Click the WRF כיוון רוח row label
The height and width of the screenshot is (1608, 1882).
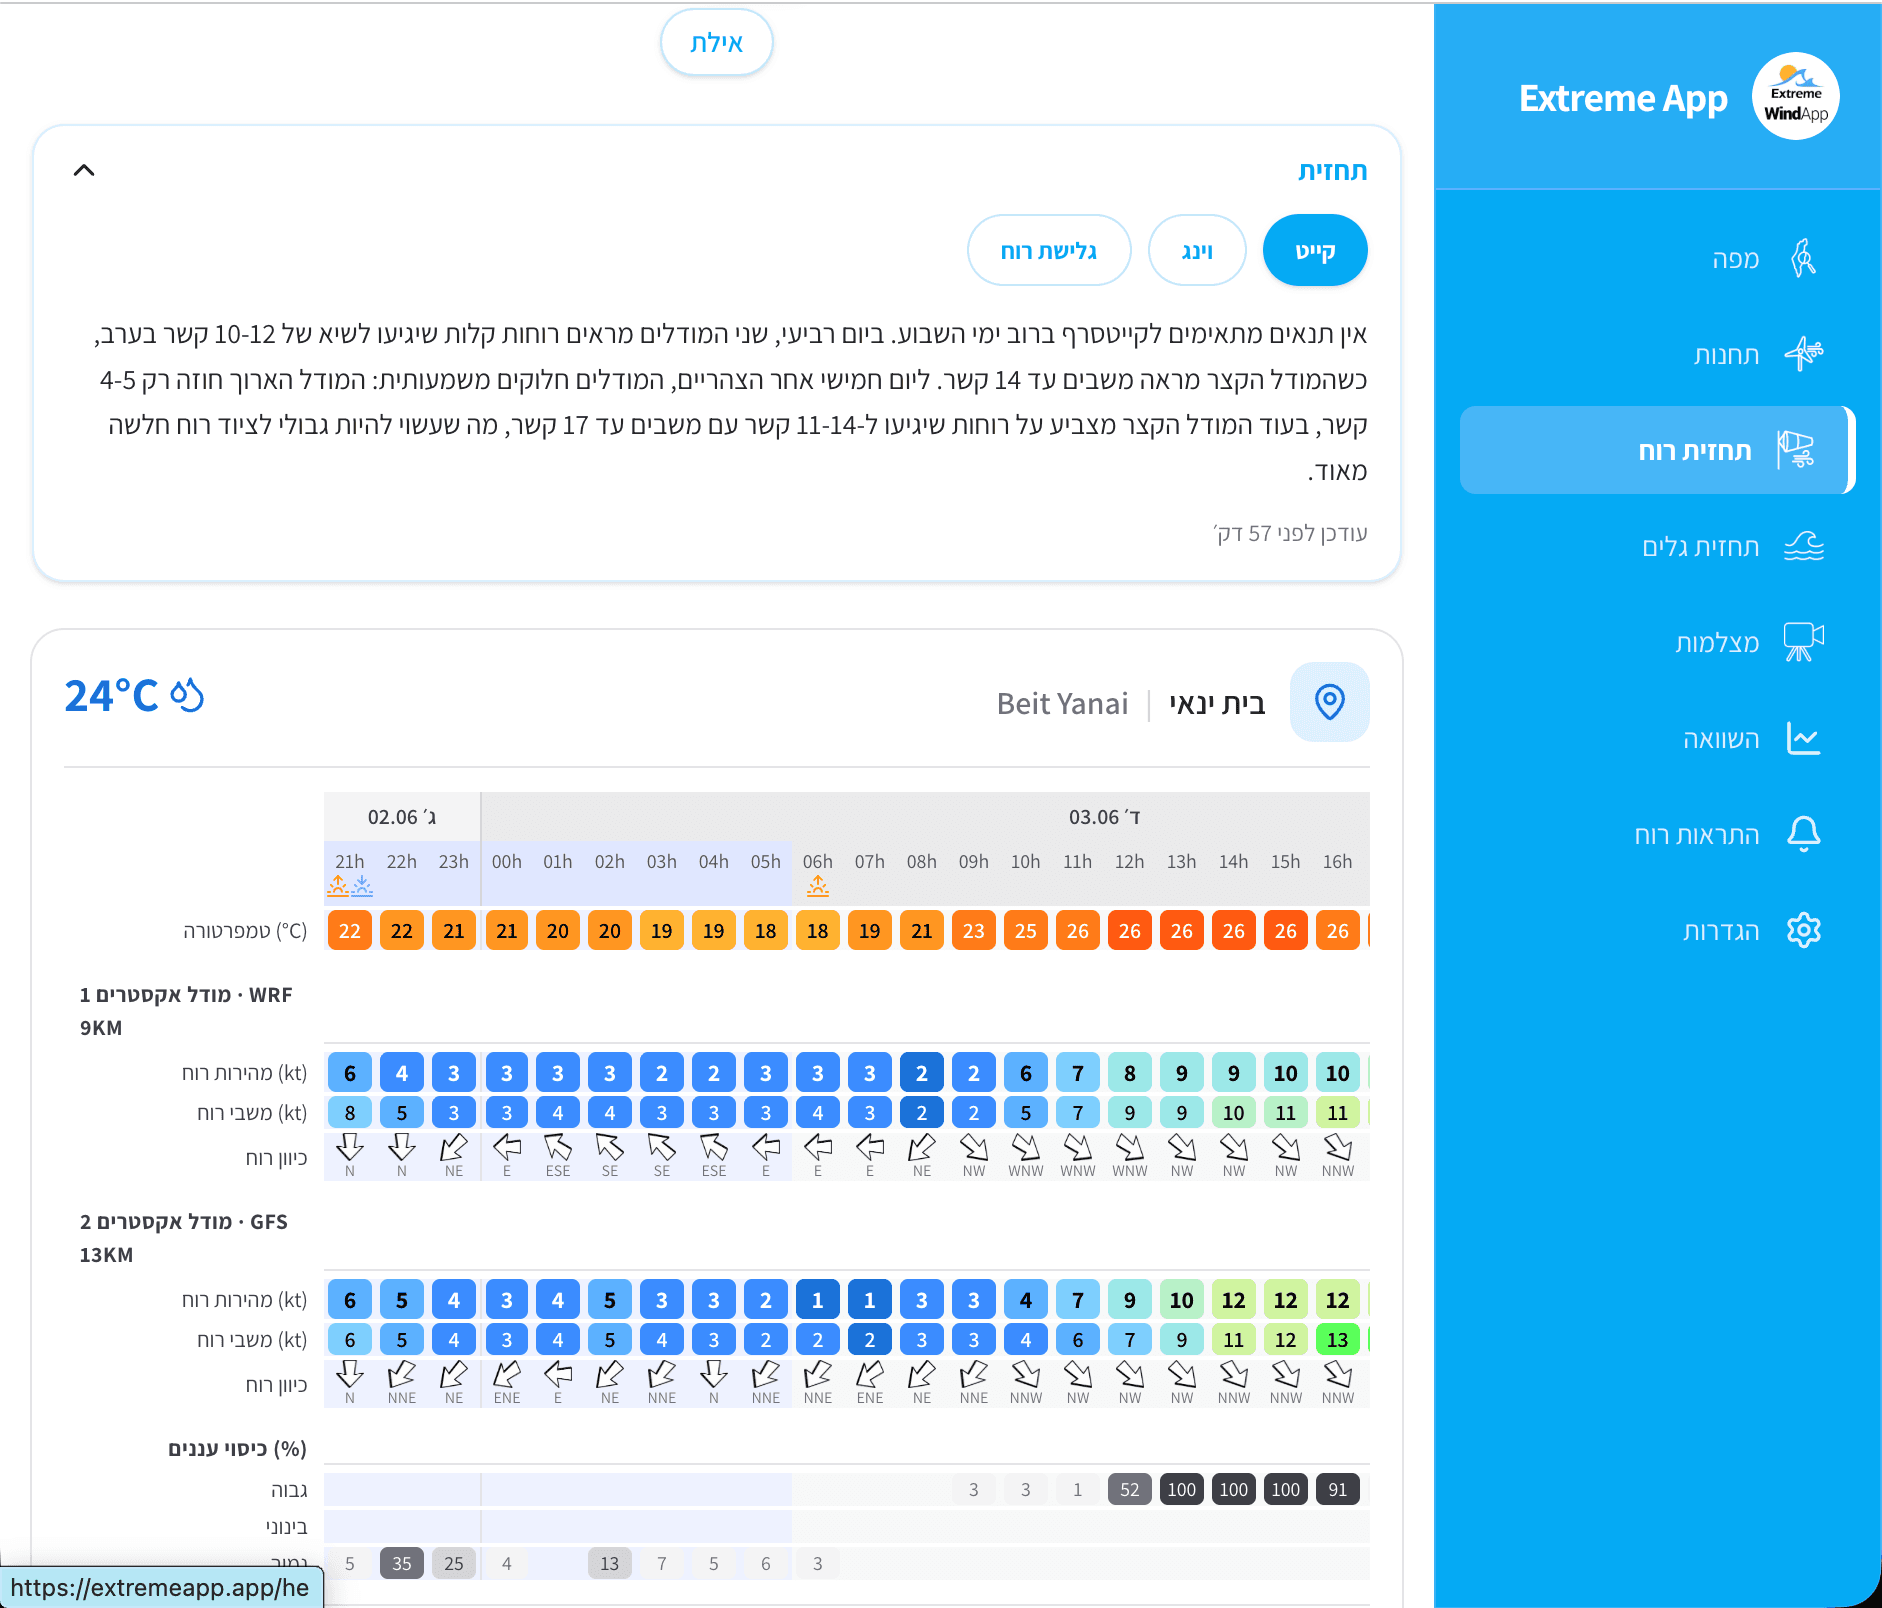[277, 1158]
